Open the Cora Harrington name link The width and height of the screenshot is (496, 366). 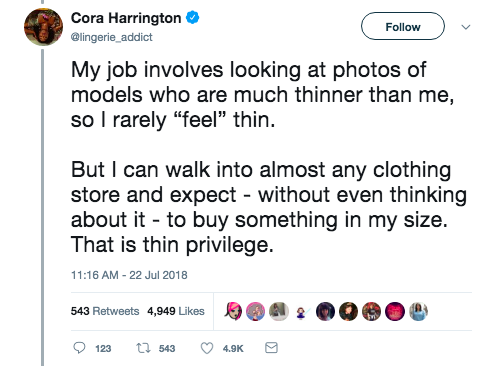tap(126, 18)
